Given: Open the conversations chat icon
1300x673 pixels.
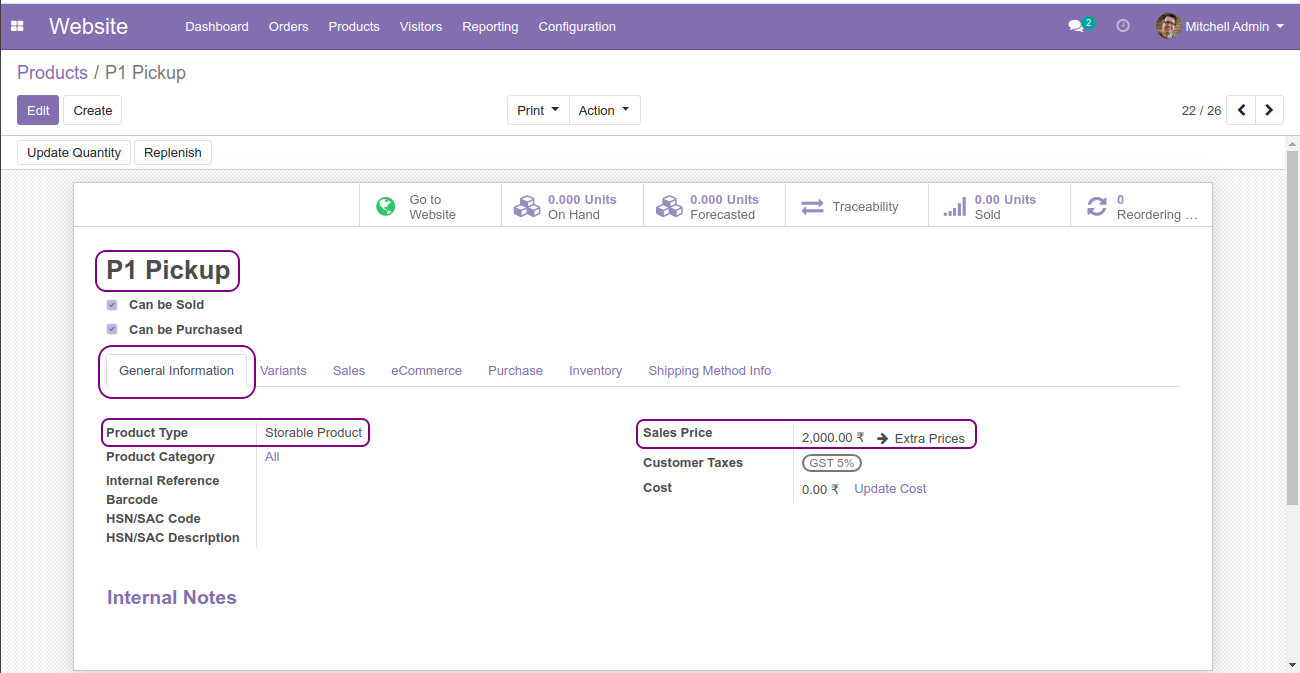Looking at the screenshot, I should [x=1076, y=27].
